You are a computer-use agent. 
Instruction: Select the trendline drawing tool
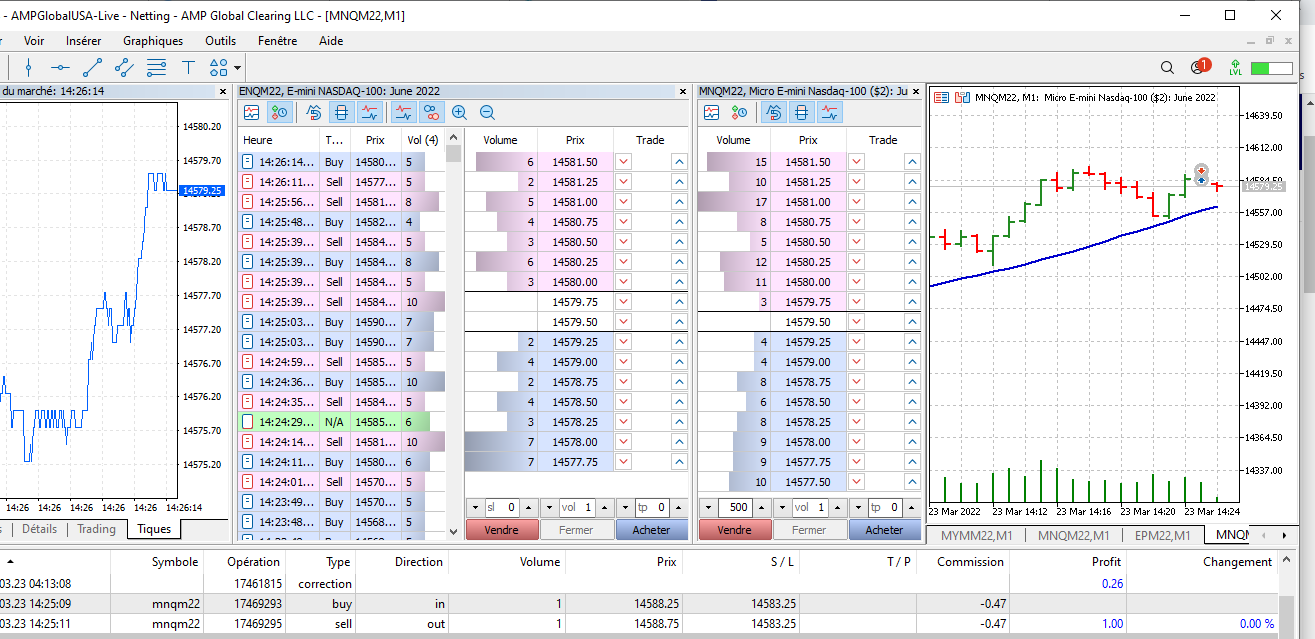(92, 68)
